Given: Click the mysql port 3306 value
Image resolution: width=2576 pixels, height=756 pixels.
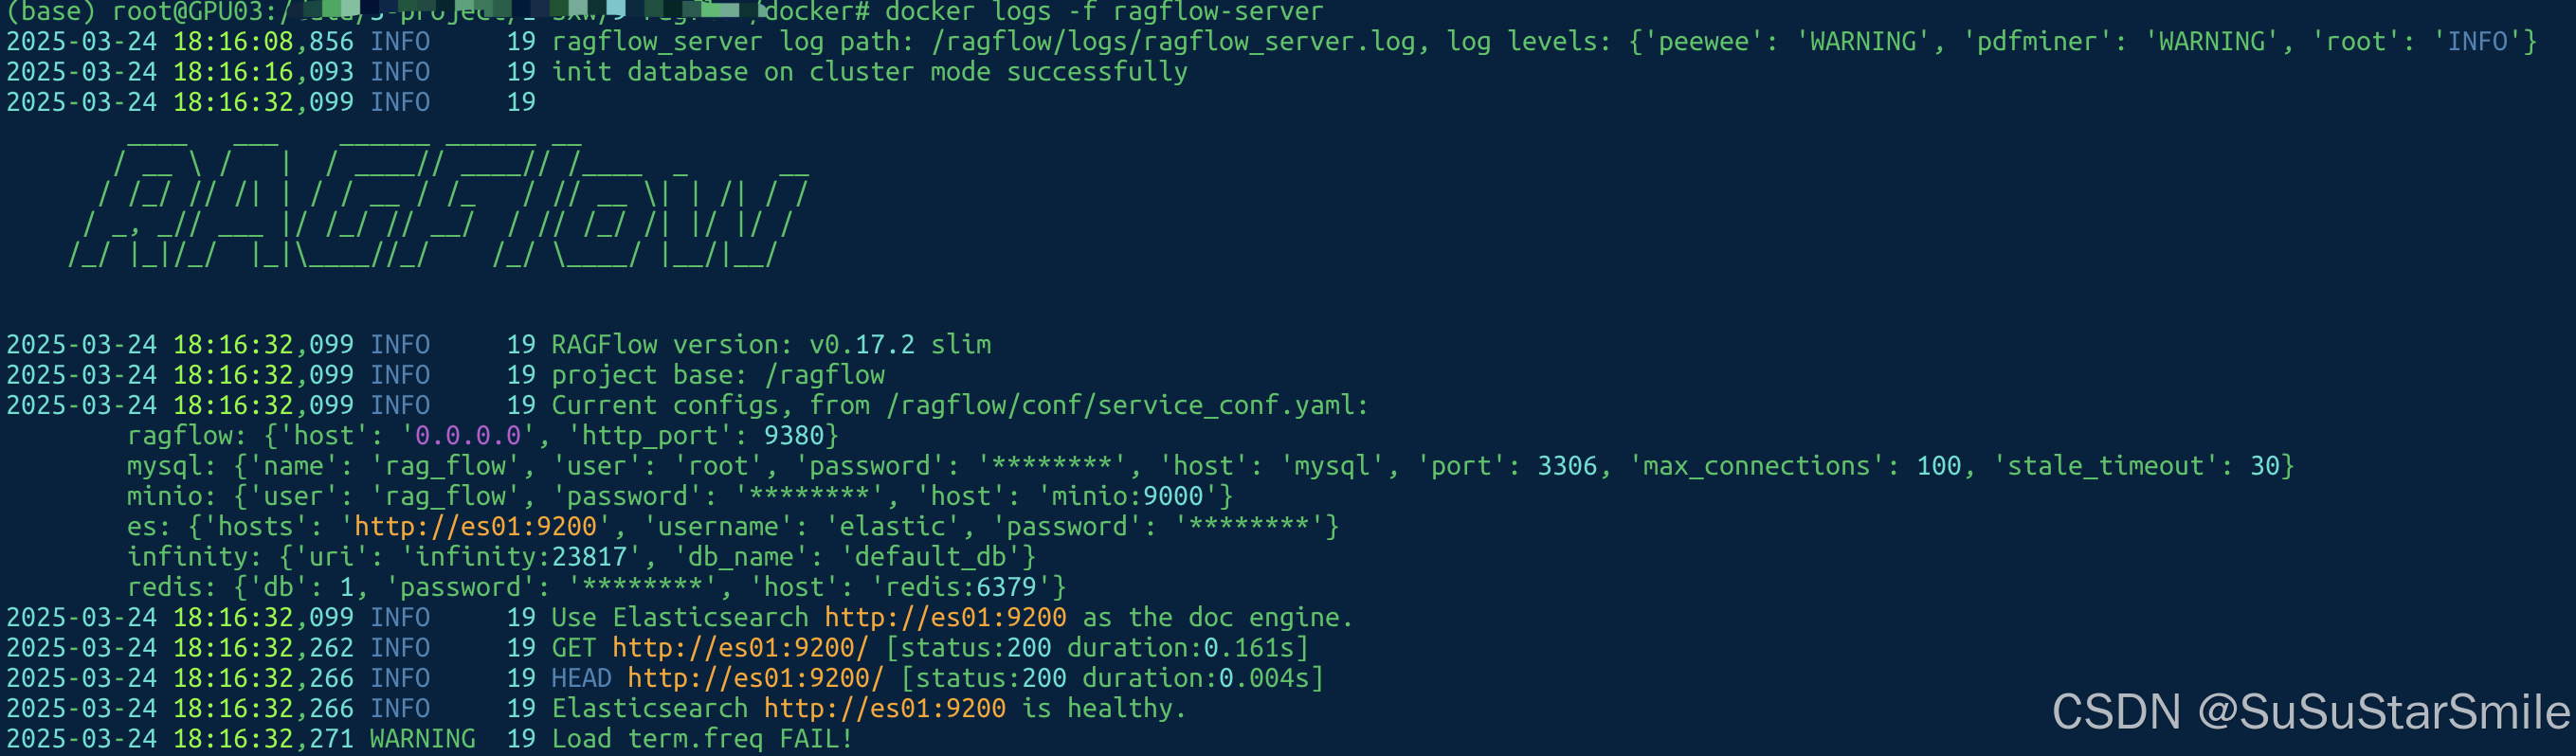Looking at the screenshot, I should click(1567, 465).
